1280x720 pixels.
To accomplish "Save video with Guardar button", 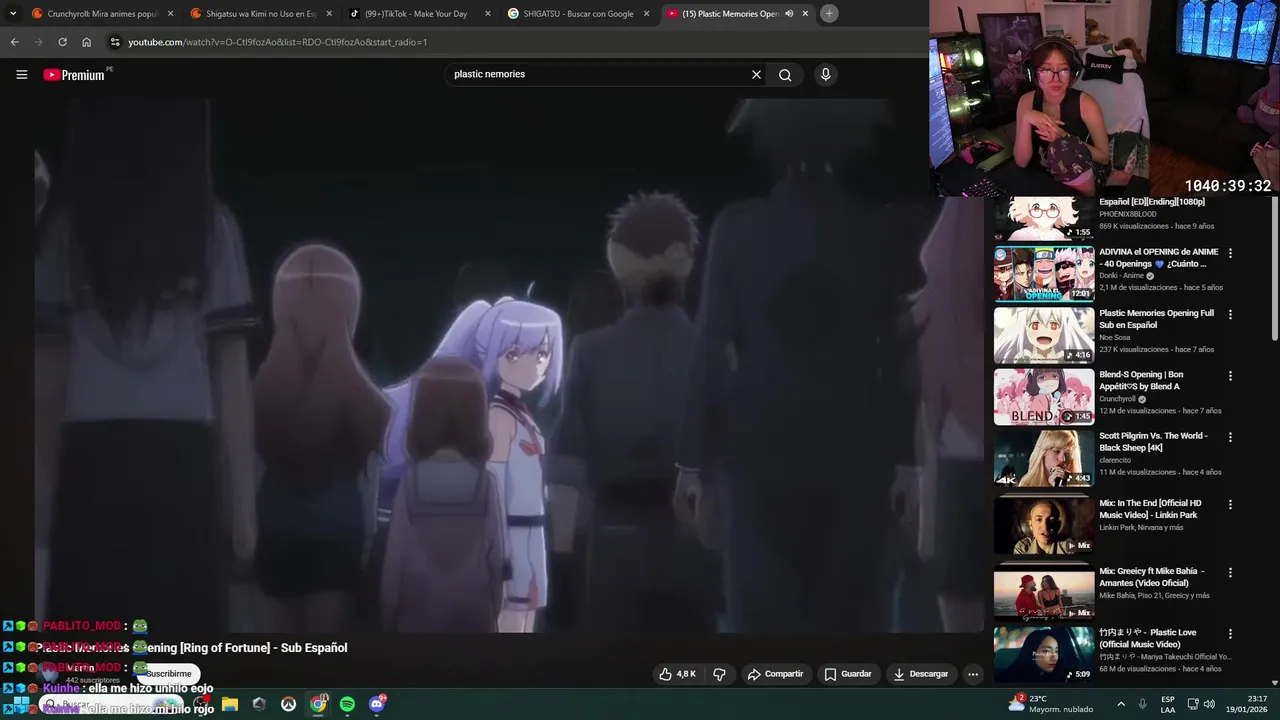I will (847, 674).
